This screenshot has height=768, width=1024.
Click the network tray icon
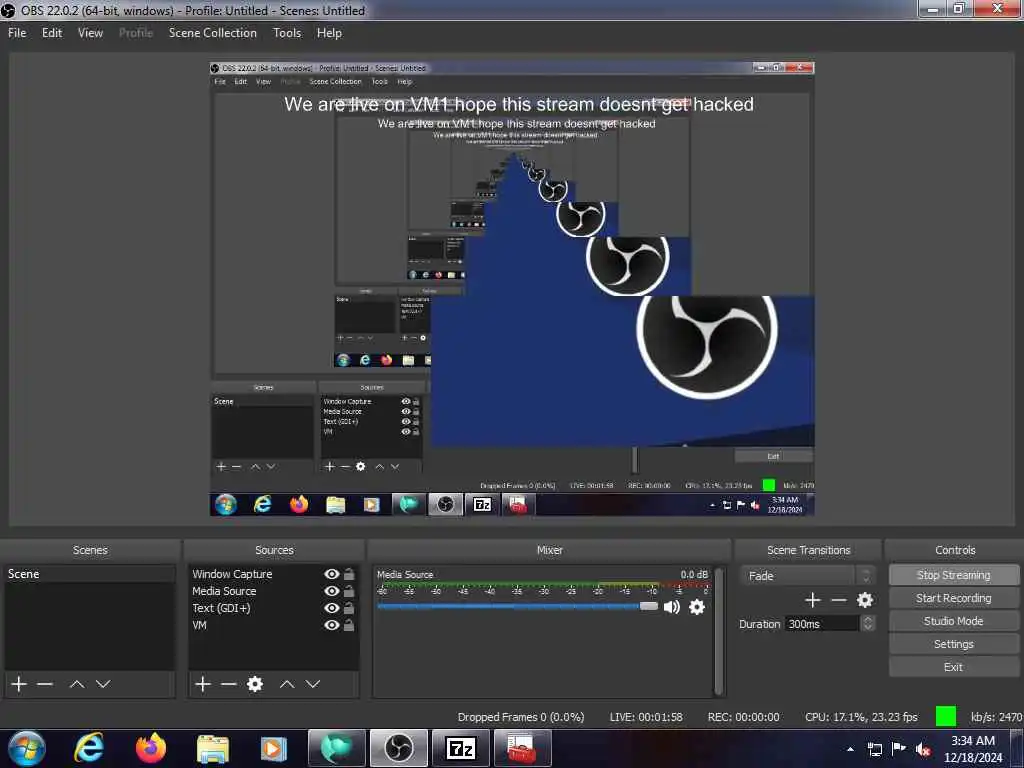(x=874, y=749)
